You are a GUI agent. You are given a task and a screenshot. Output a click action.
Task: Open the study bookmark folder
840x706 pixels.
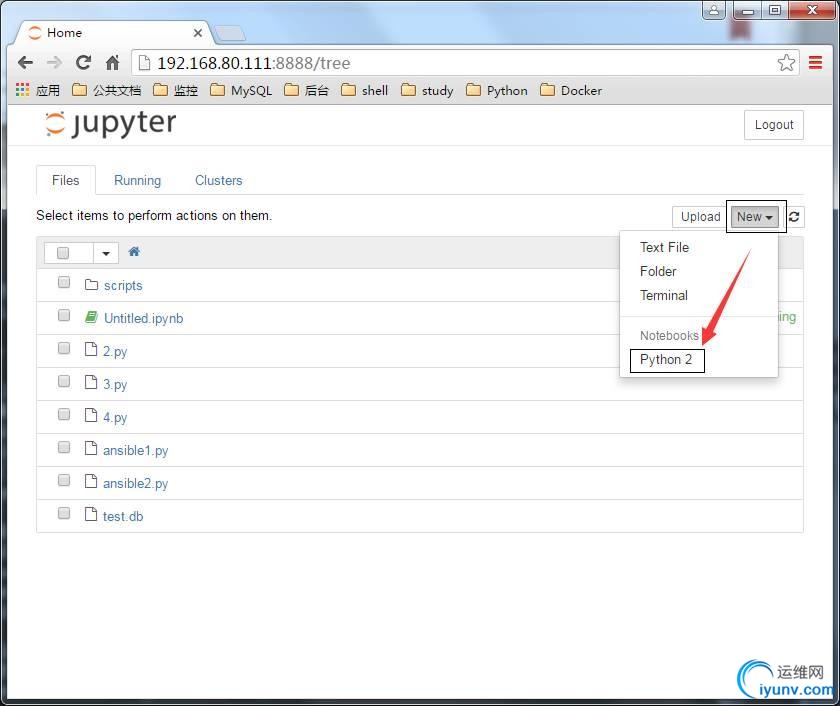point(427,90)
